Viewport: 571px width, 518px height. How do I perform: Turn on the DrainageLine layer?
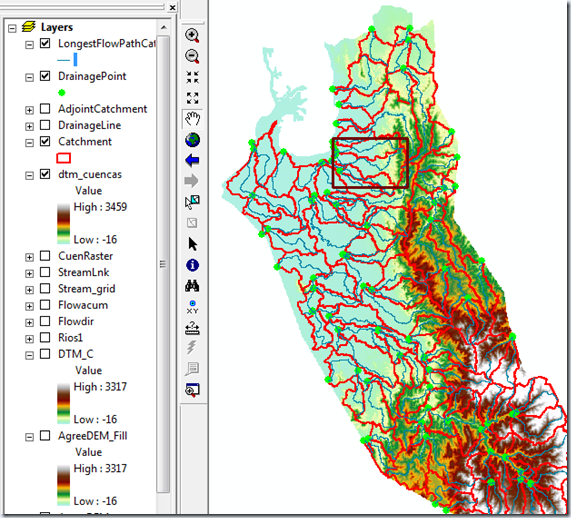click(x=45, y=125)
